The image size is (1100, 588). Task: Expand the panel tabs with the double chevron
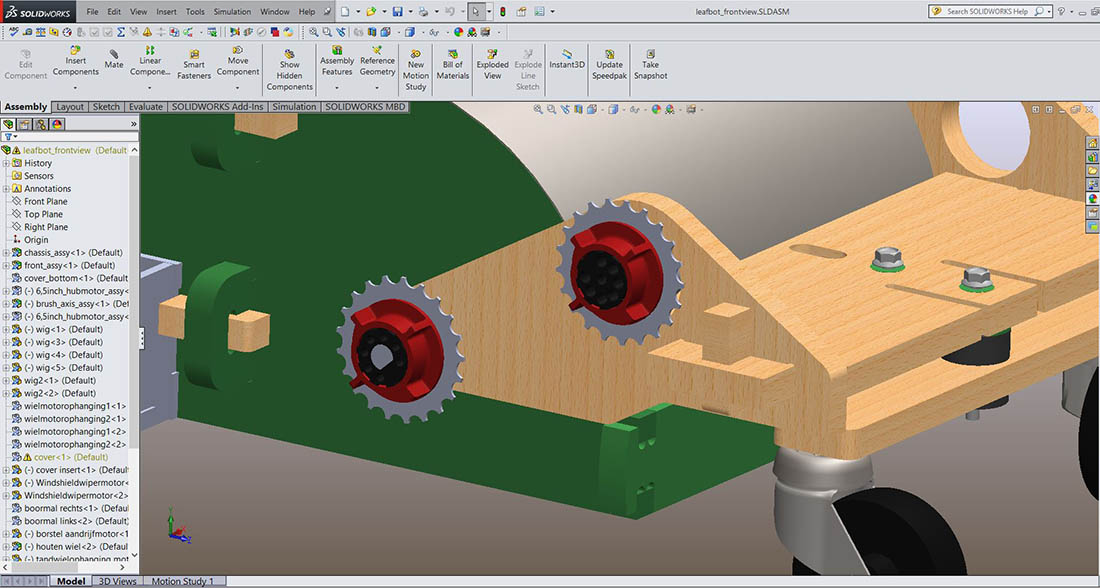pyautogui.click(x=133, y=124)
